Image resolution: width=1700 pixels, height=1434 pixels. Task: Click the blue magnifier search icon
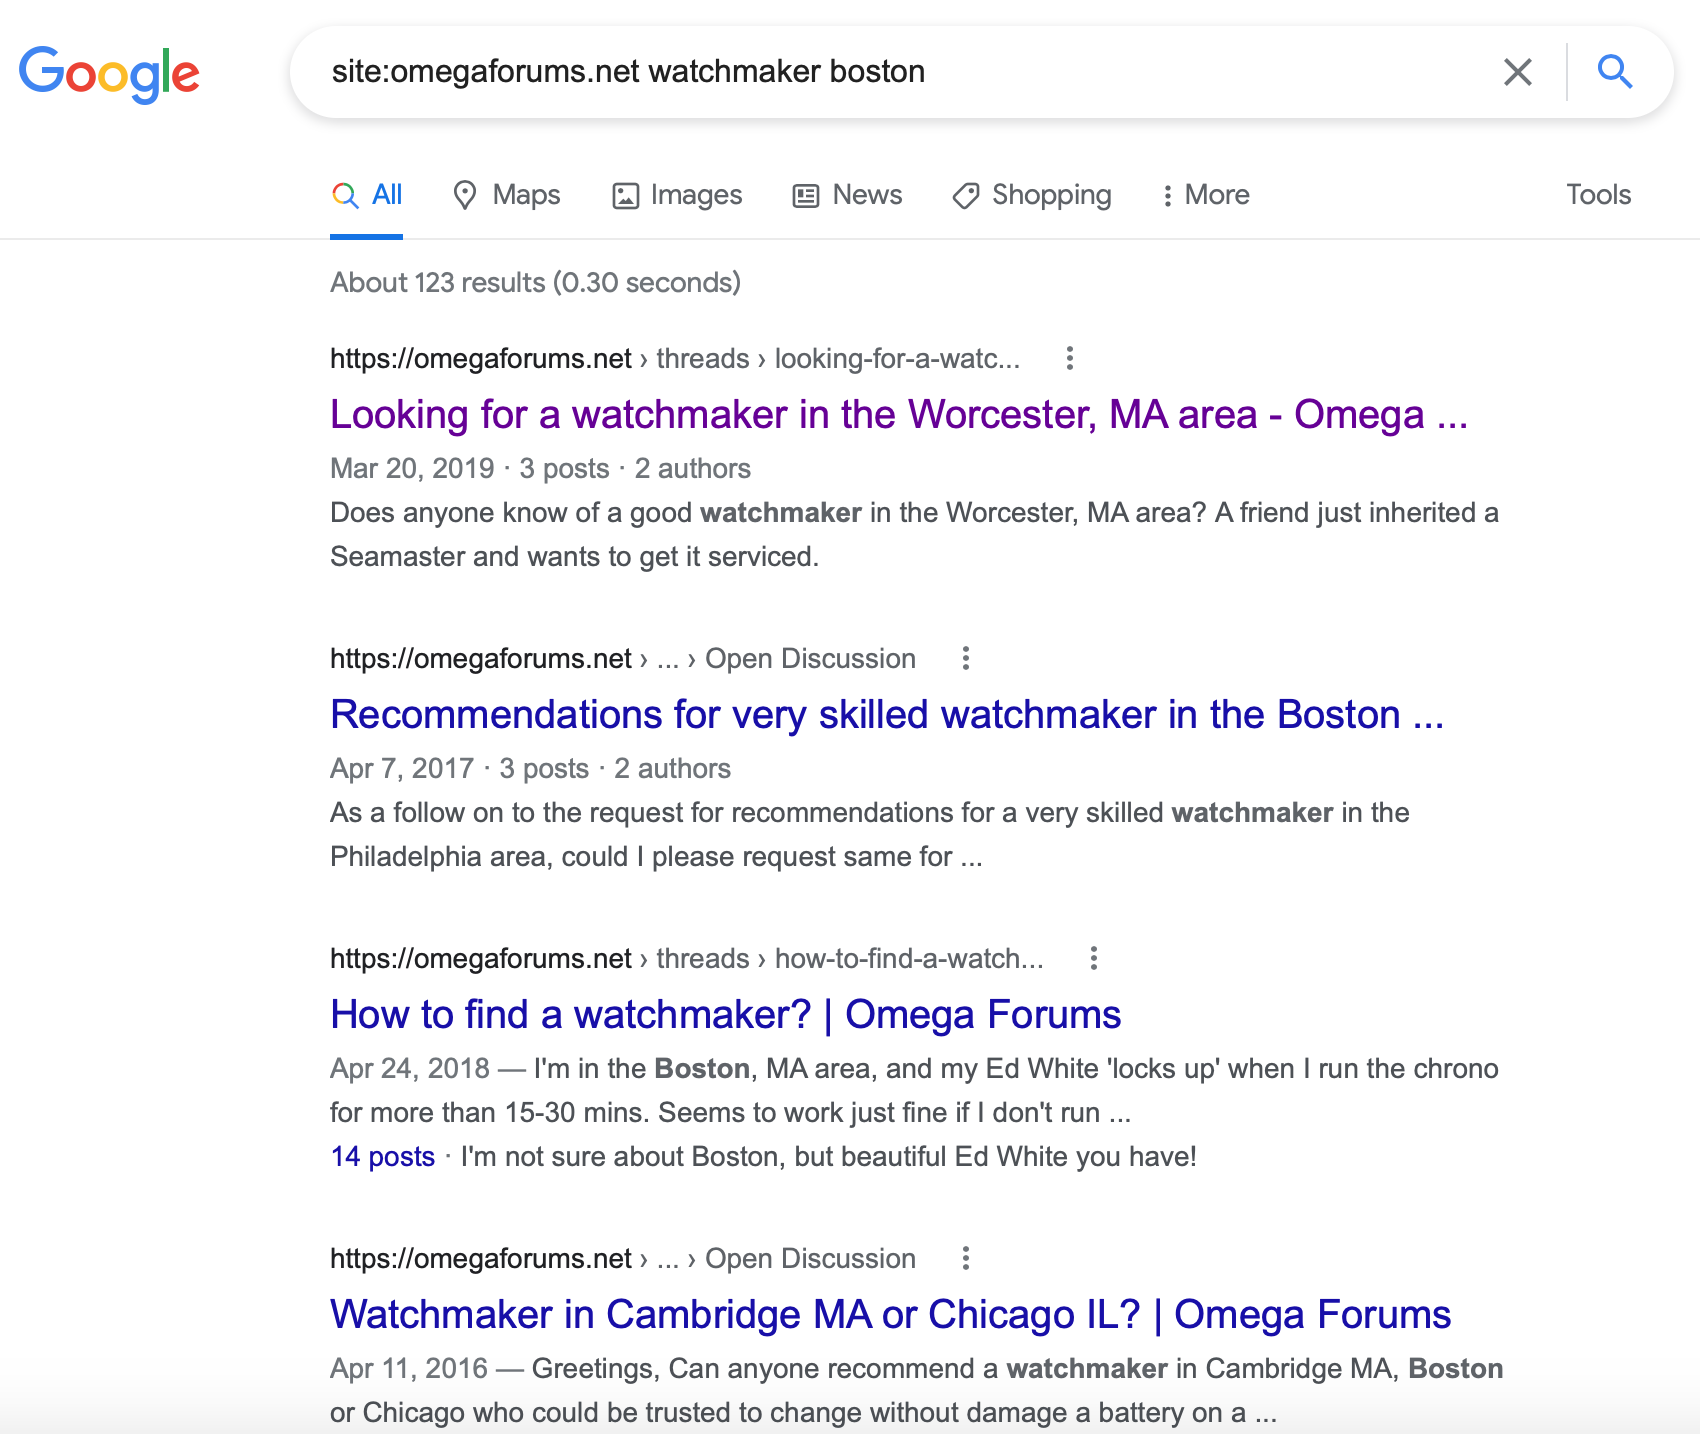[x=1614, y=72]
